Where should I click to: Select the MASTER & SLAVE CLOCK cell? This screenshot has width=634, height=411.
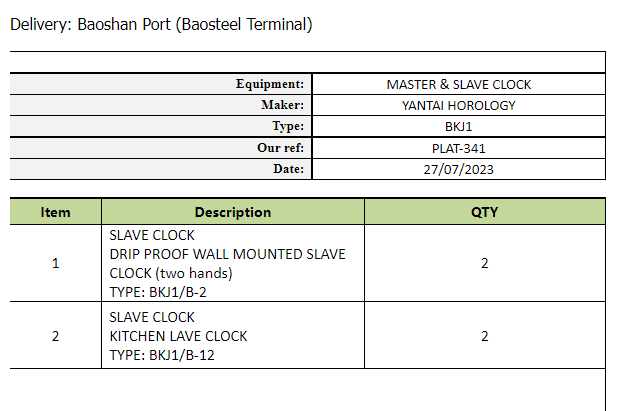[459, 84]
